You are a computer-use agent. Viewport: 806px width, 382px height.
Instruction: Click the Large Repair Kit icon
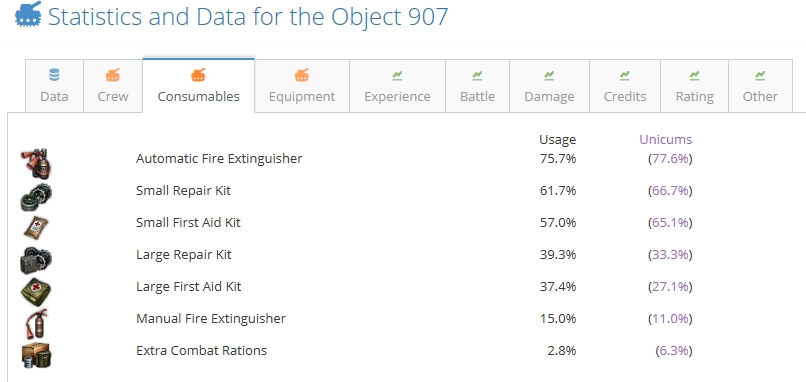click(36, 260)
